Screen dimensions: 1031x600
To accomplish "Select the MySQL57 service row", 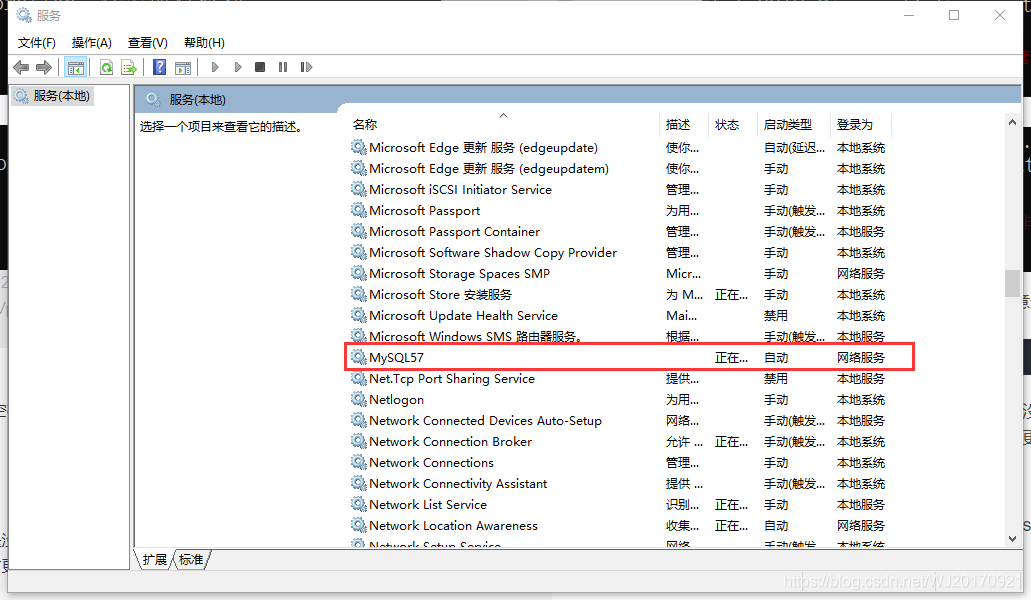I will point(629,358).
